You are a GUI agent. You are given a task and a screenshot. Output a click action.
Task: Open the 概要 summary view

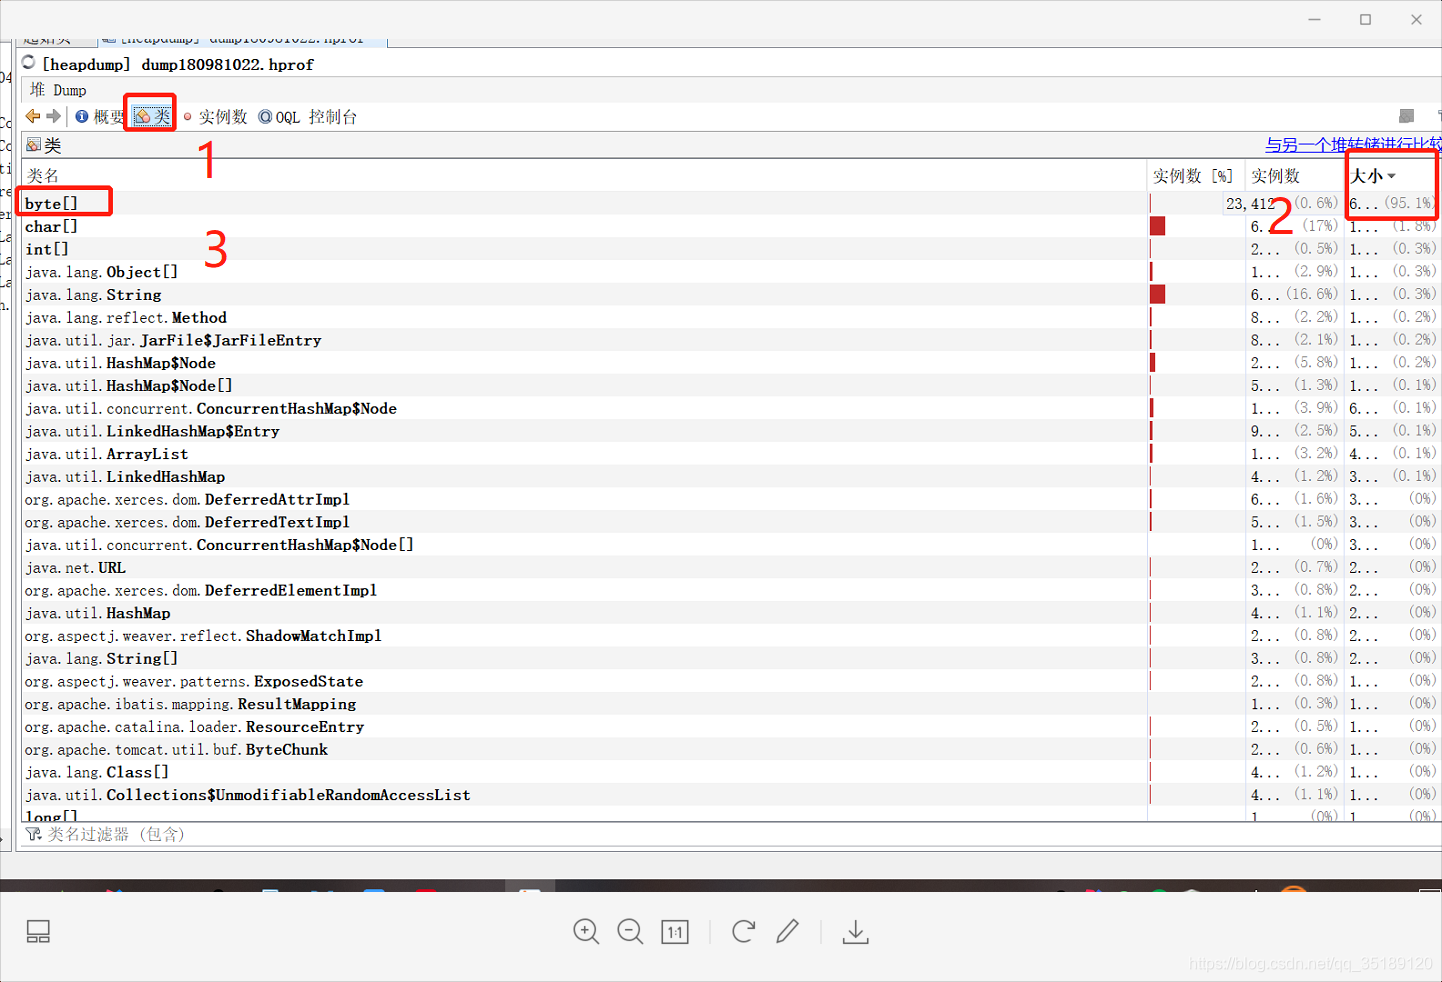pos(100,117)
